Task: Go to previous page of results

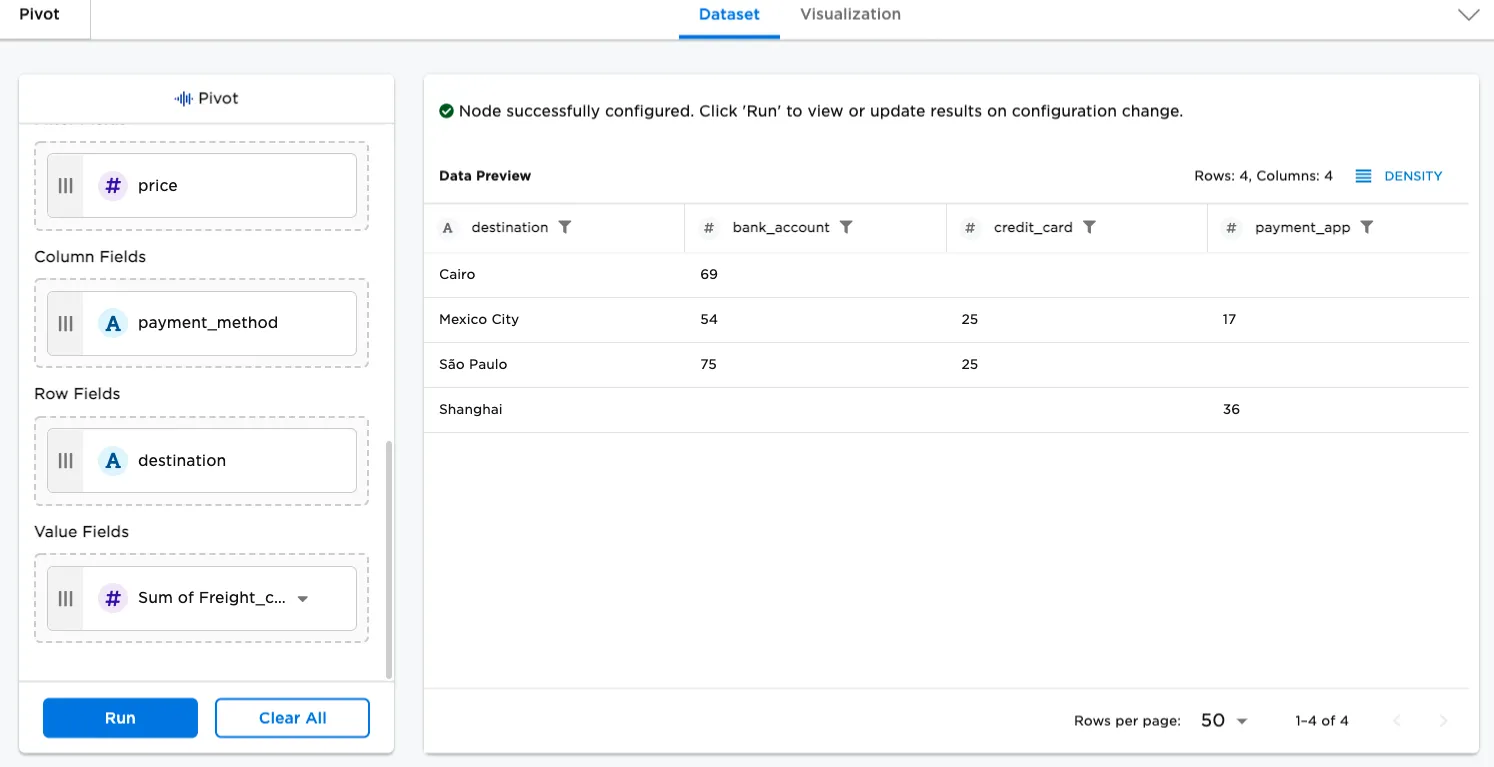Action: 1397,720
